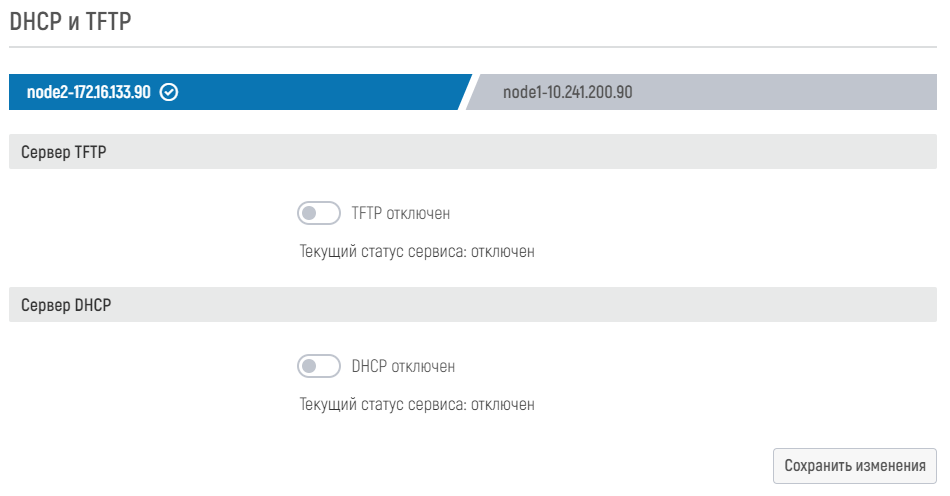Click the horizontal line under the page title
The width and height of the screenshot is (950, 496).
(x=472, y=47)
